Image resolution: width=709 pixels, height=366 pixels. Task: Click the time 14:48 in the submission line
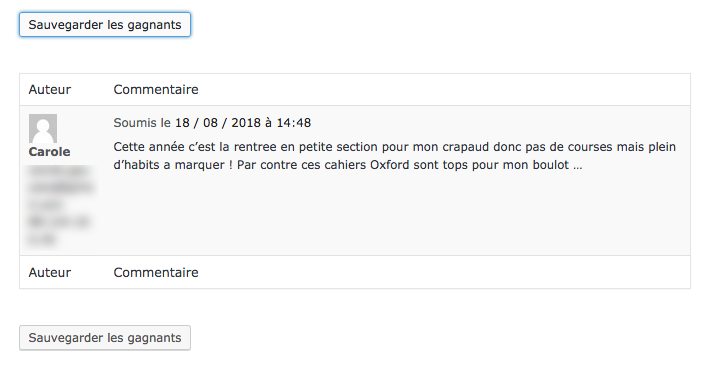point(294,123)
